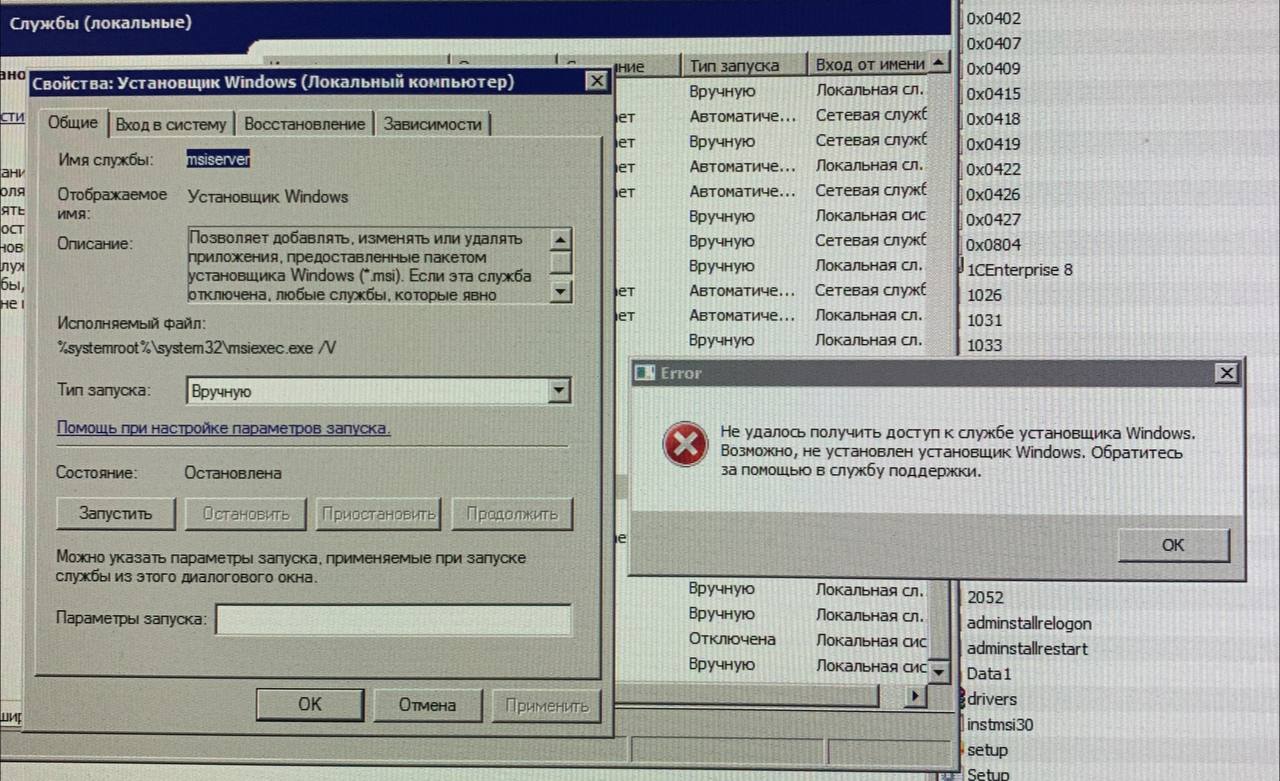
Task: Click the red error icon in Error dialog
Action: pos(685,446)
